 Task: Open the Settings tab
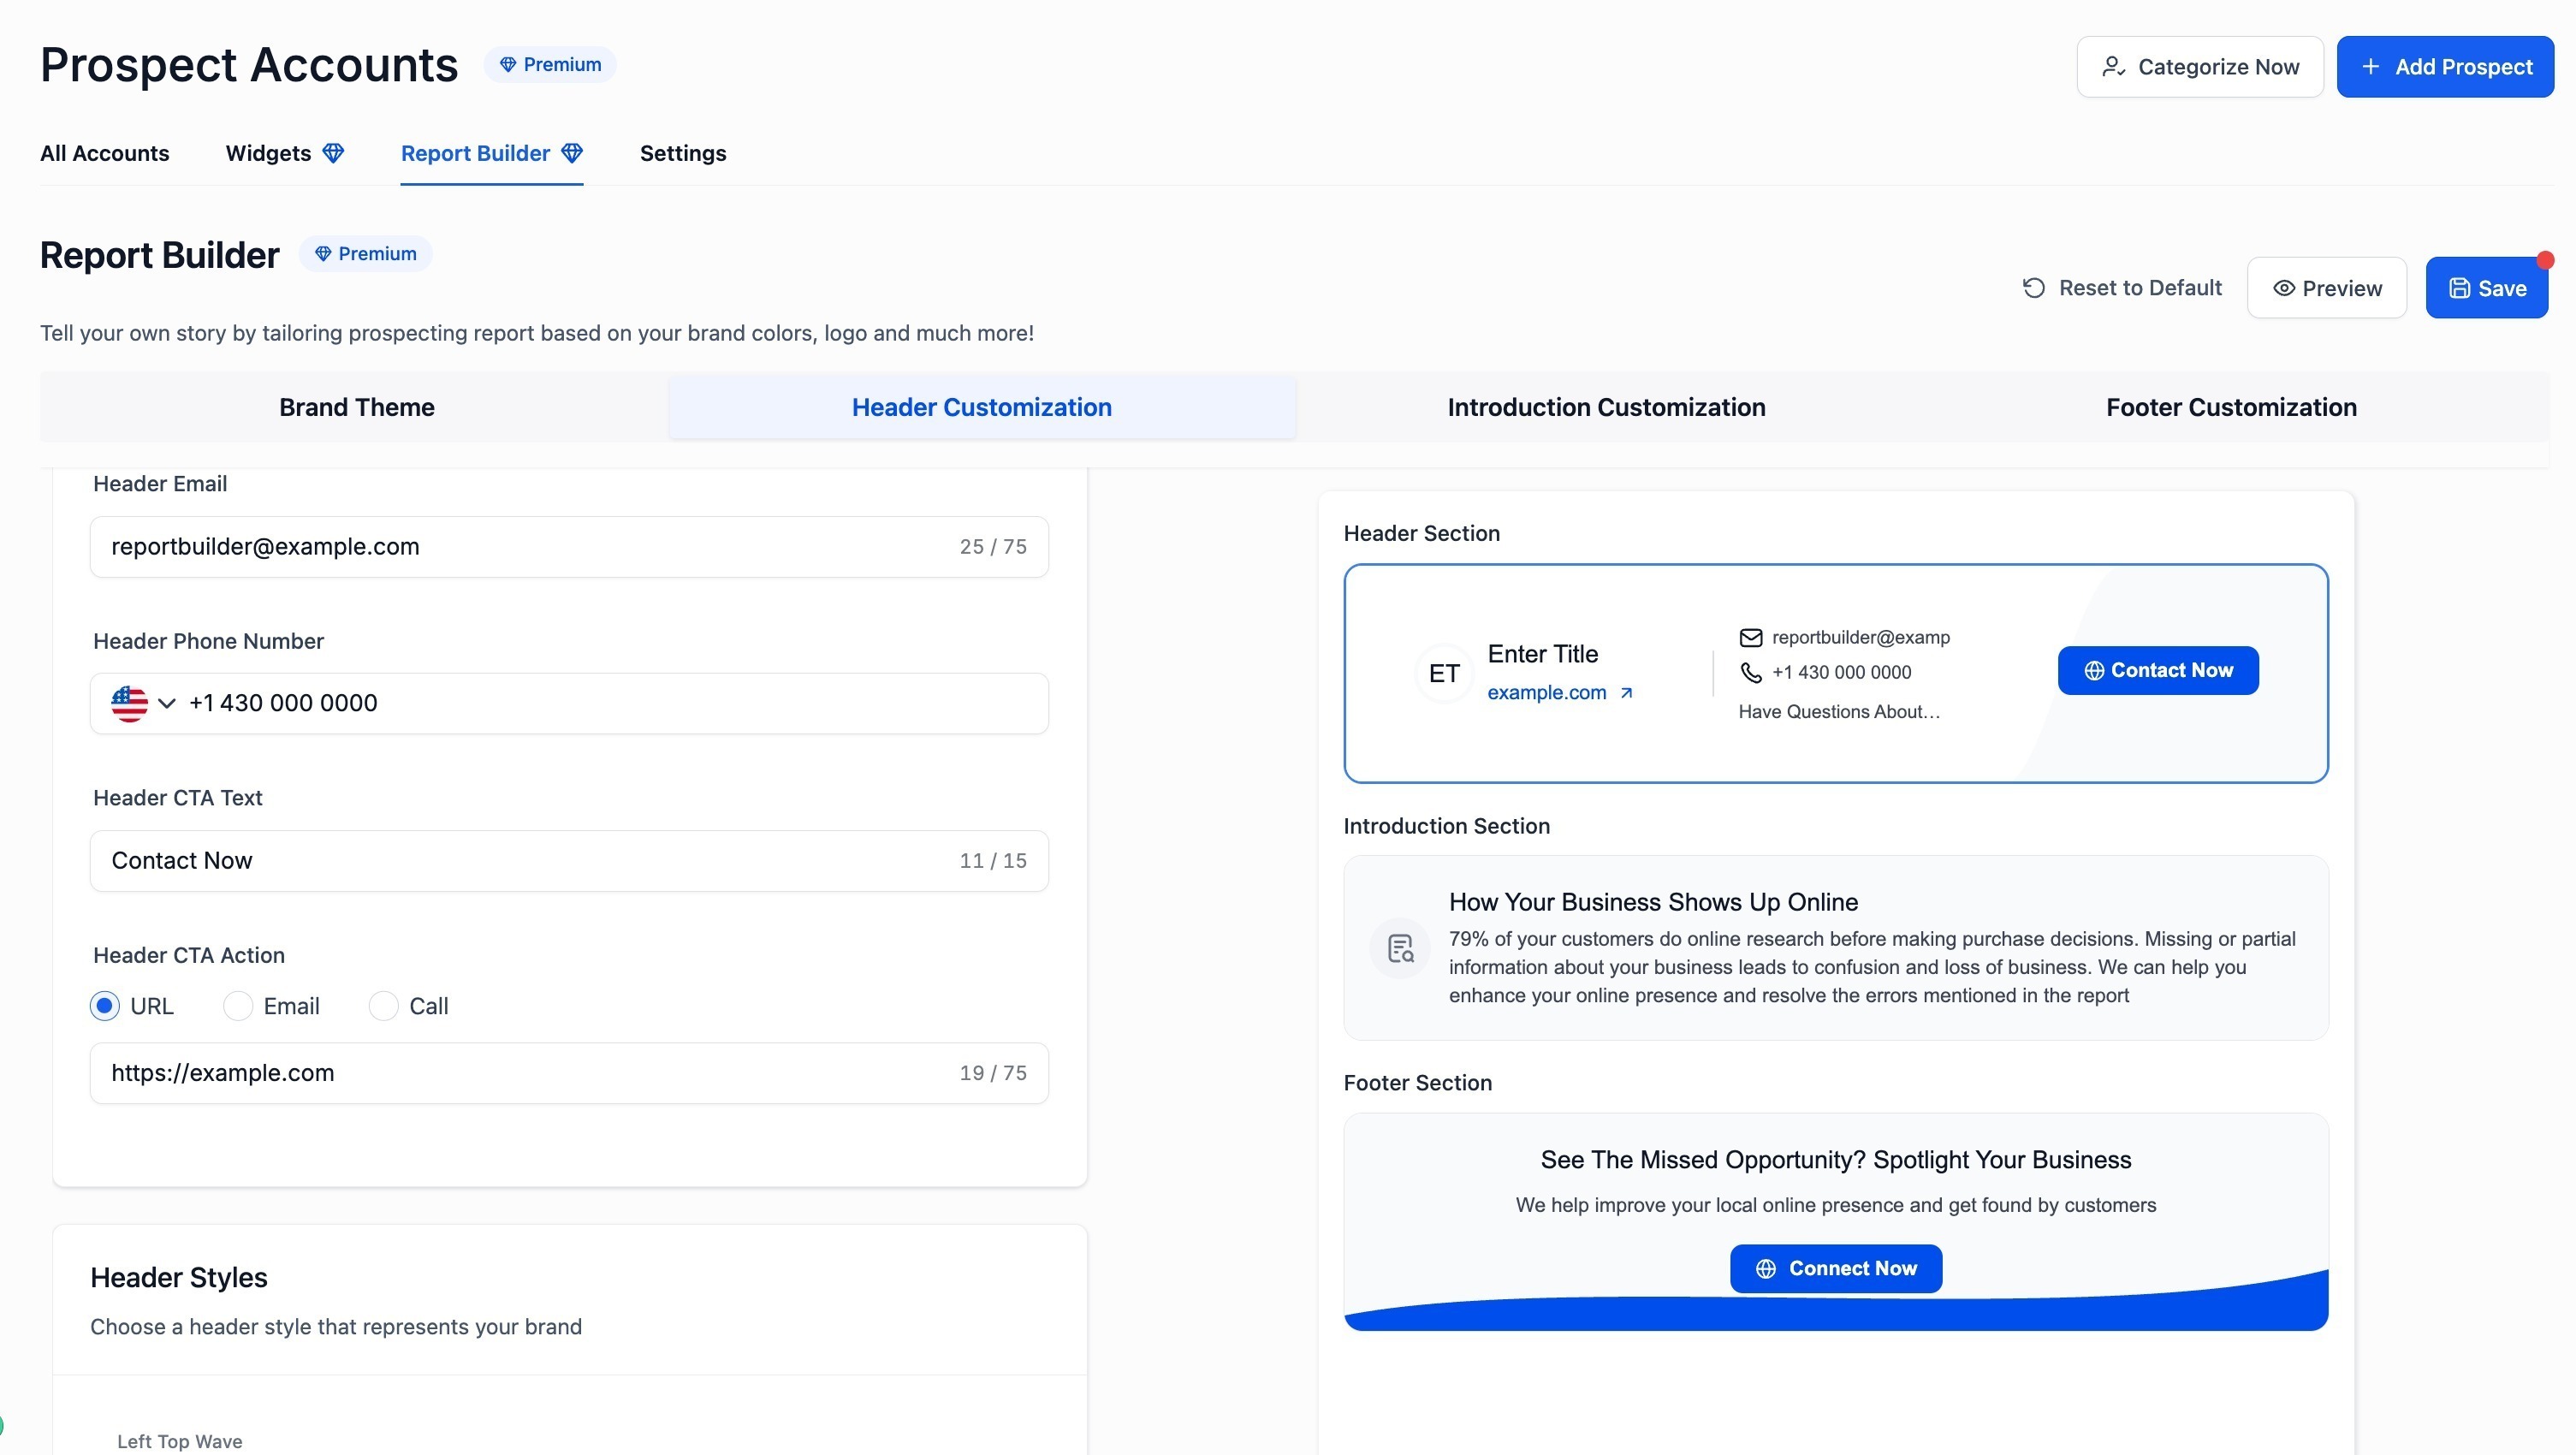click(x=682, y=153)
